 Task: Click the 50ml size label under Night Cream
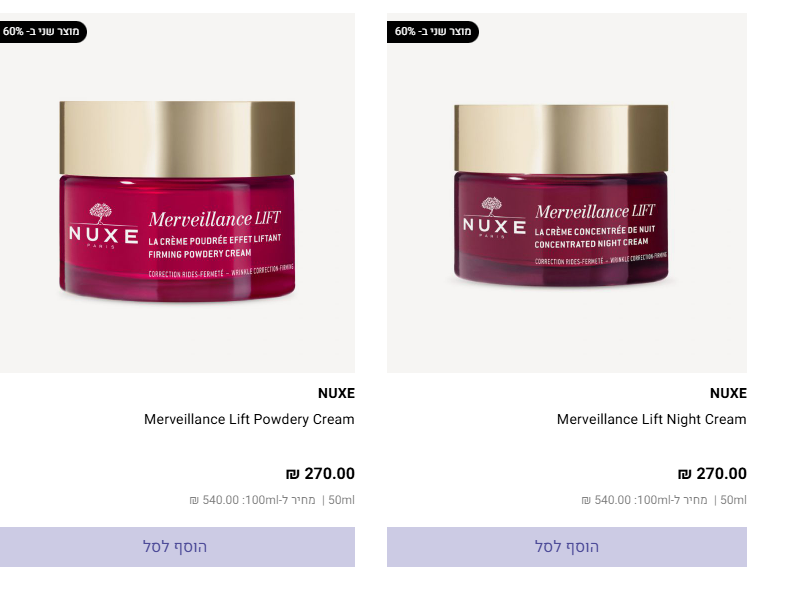tap(733, 500)
